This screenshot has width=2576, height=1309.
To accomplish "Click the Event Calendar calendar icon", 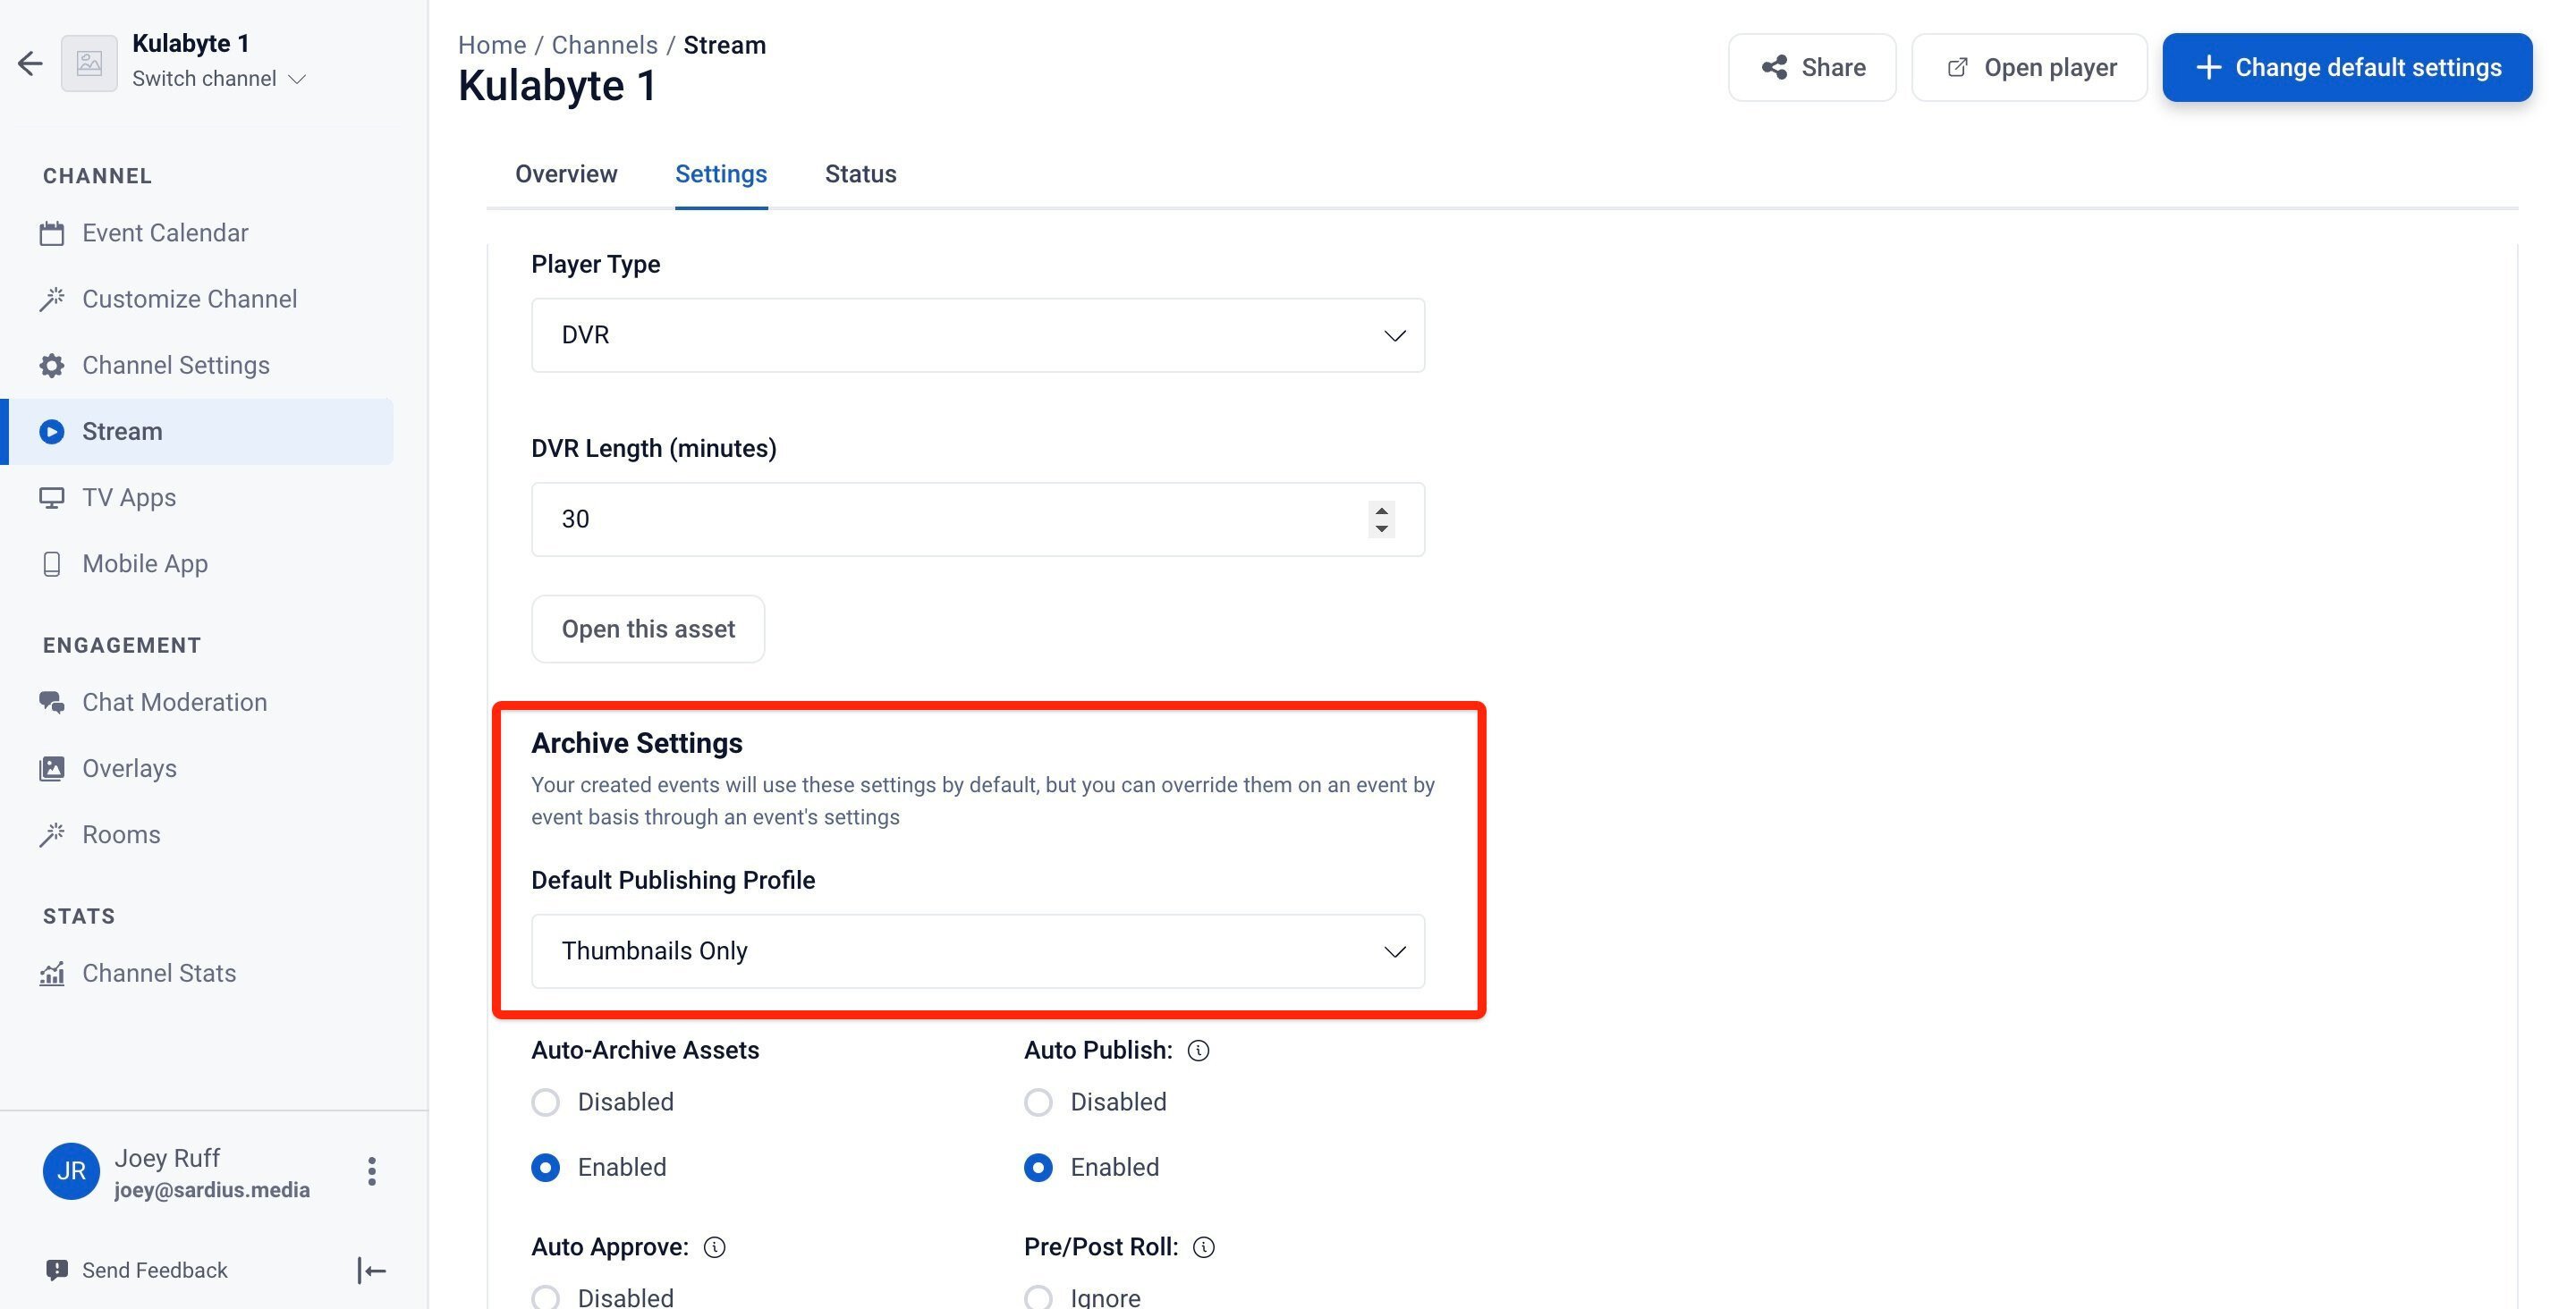I will click(52, 233).
